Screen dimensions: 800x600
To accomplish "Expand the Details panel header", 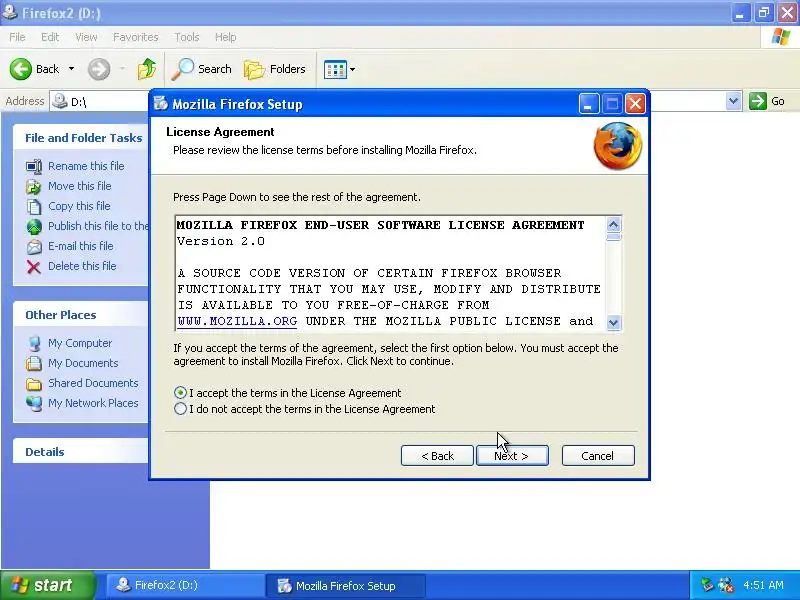I will click(x=81, y=452).
